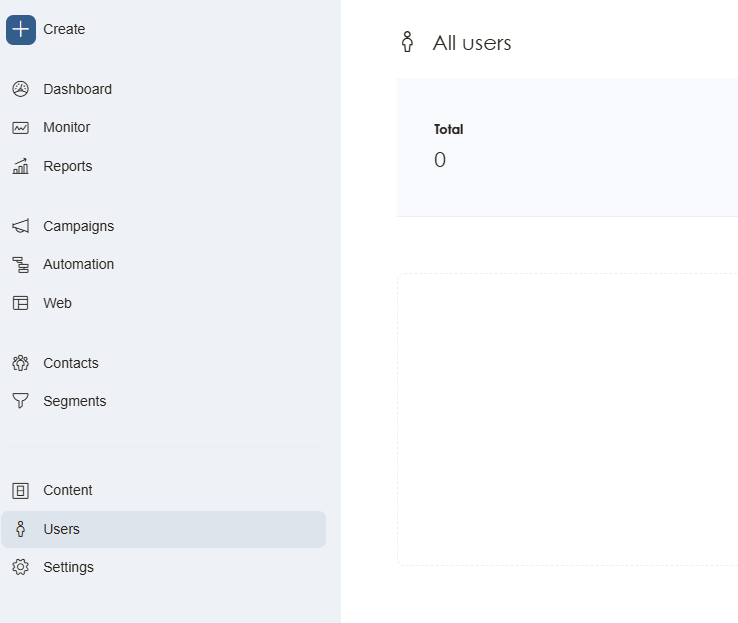Go to the Monitor section label
738x623 pixels.
coord(66,128)
